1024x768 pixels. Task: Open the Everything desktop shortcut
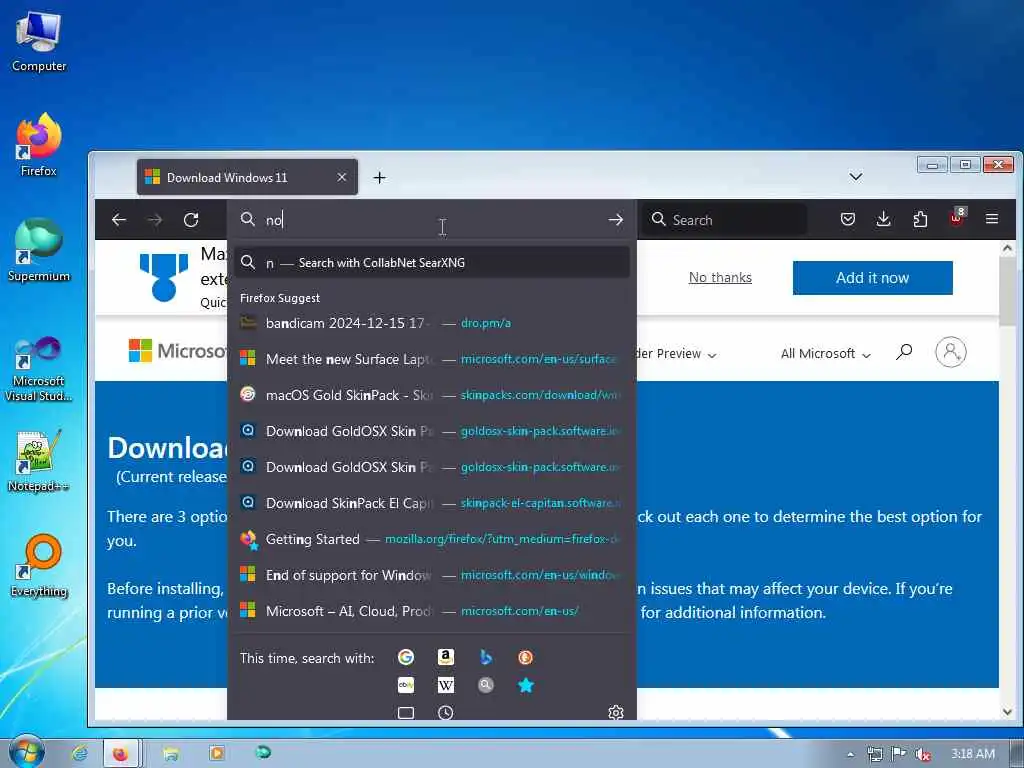39,566
